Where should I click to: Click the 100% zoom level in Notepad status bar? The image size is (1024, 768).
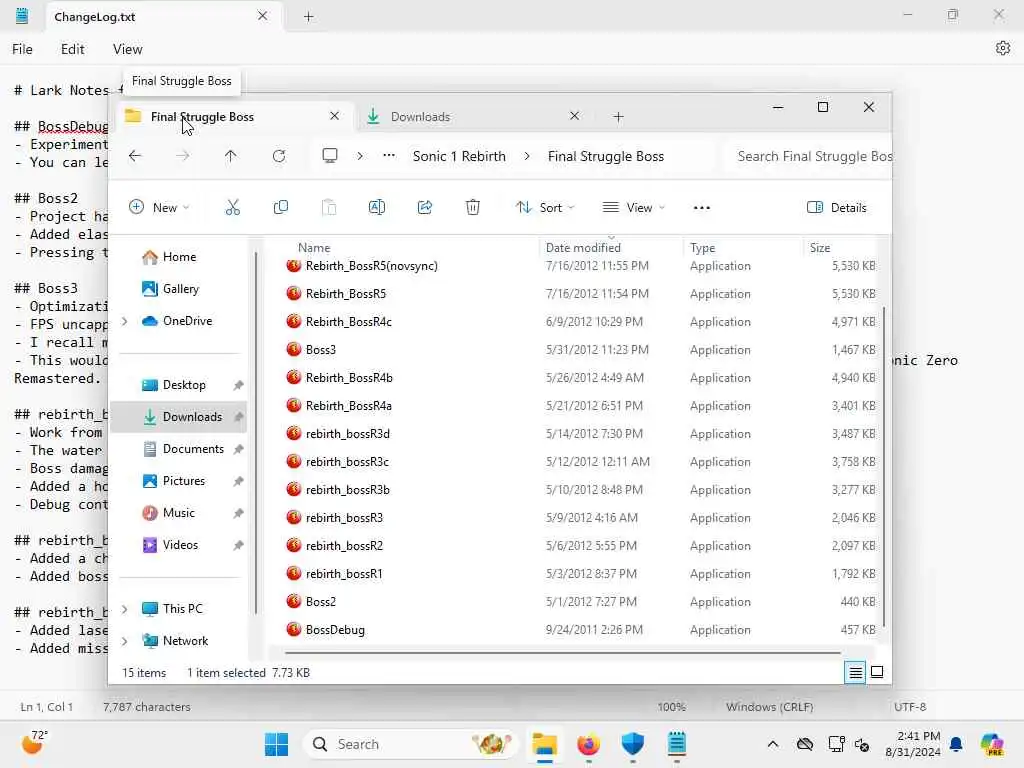pyautogui.click(x=671, y=707)
